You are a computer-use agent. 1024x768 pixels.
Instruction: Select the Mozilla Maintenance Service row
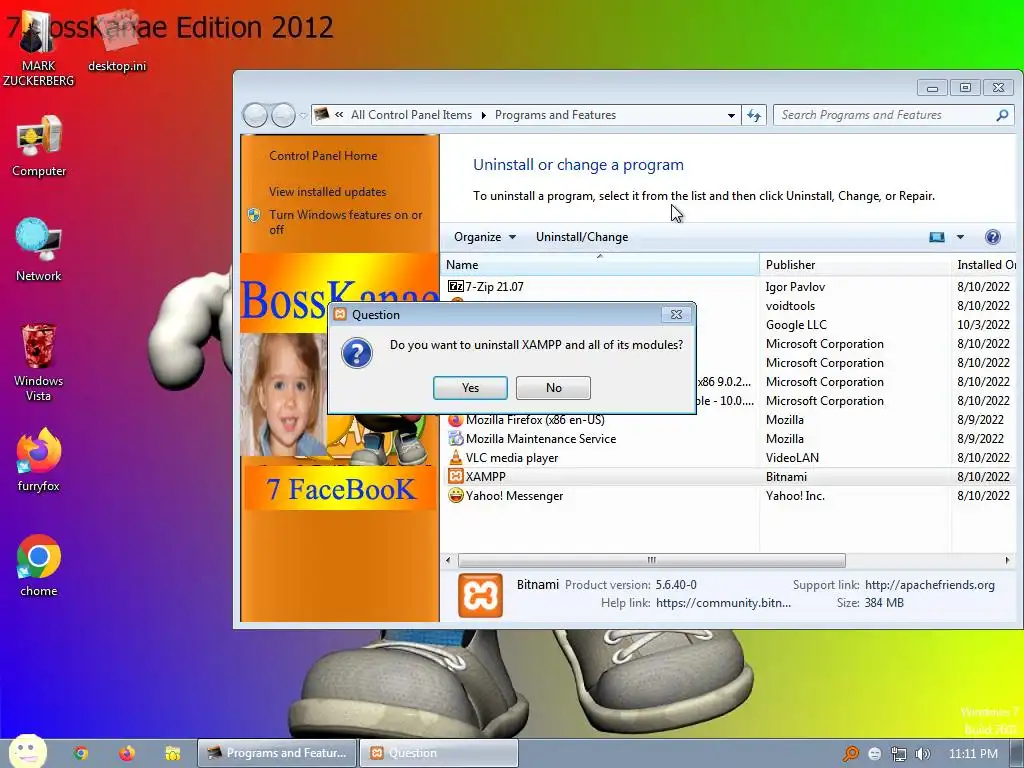pyautogui.click(x=729, y=439)
